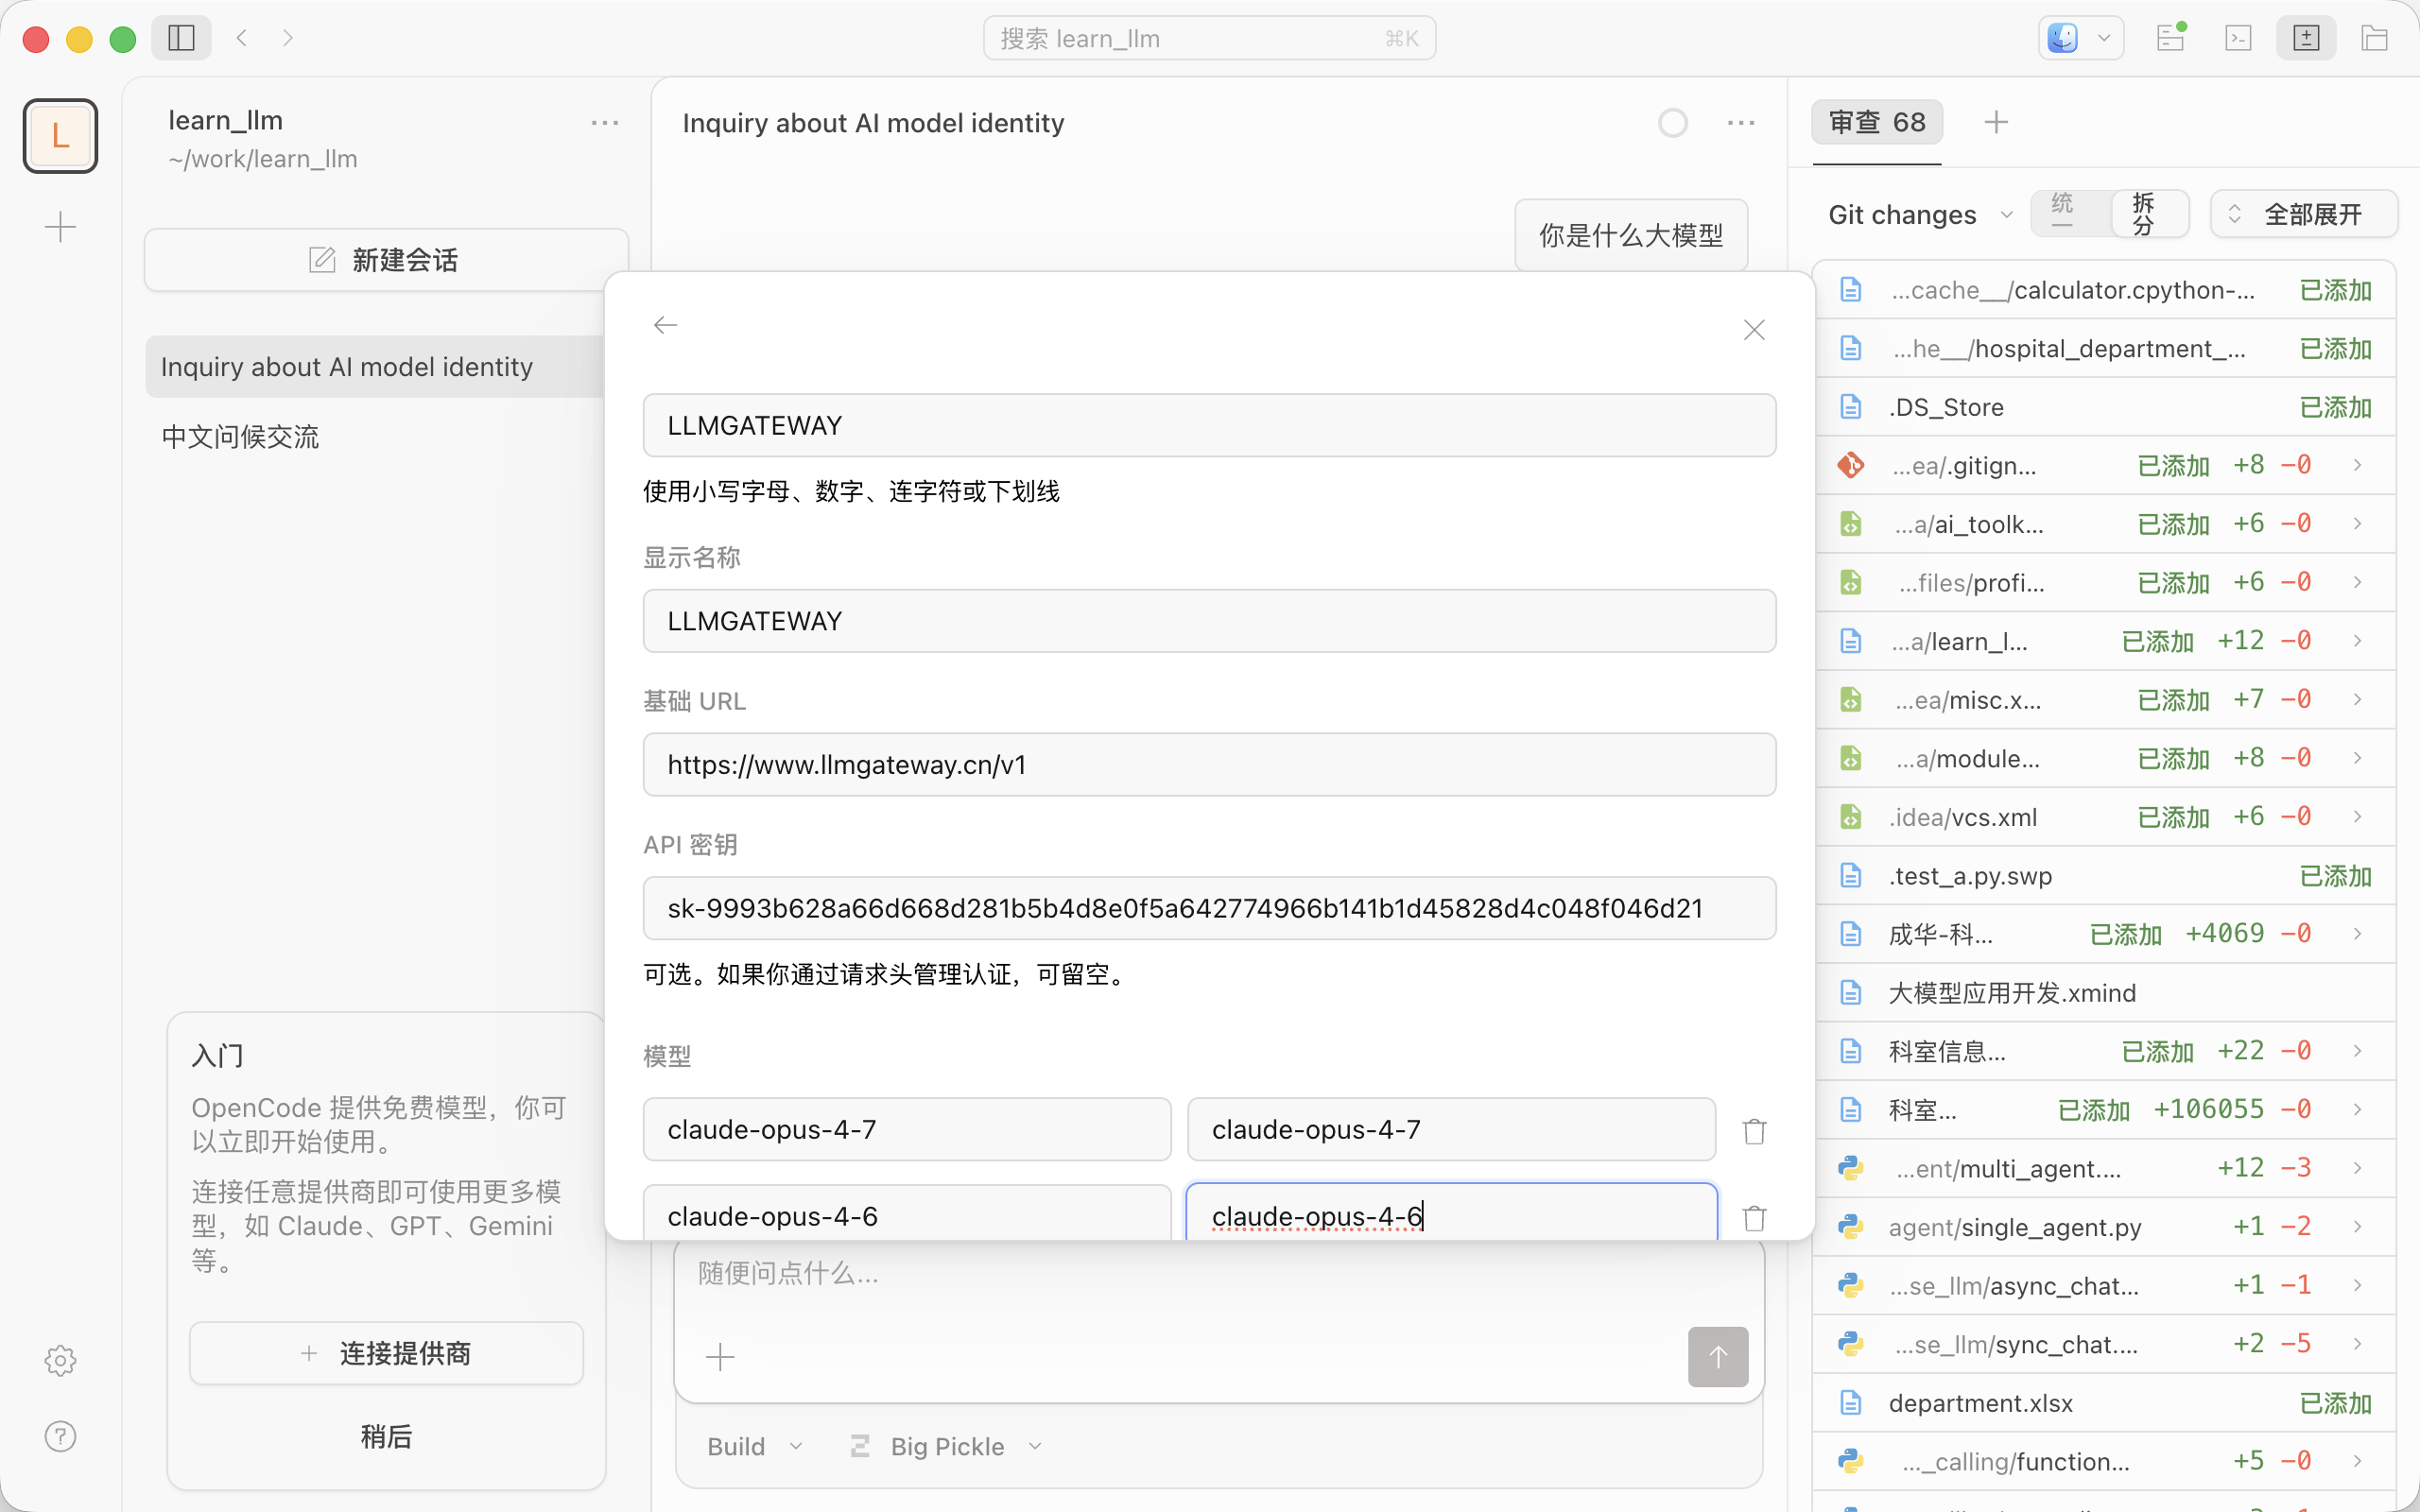The height and width of the screenshot is (1512, 2420).
Task: Focus the provider ID field LLMGATEWAY
Action: 1209,425
